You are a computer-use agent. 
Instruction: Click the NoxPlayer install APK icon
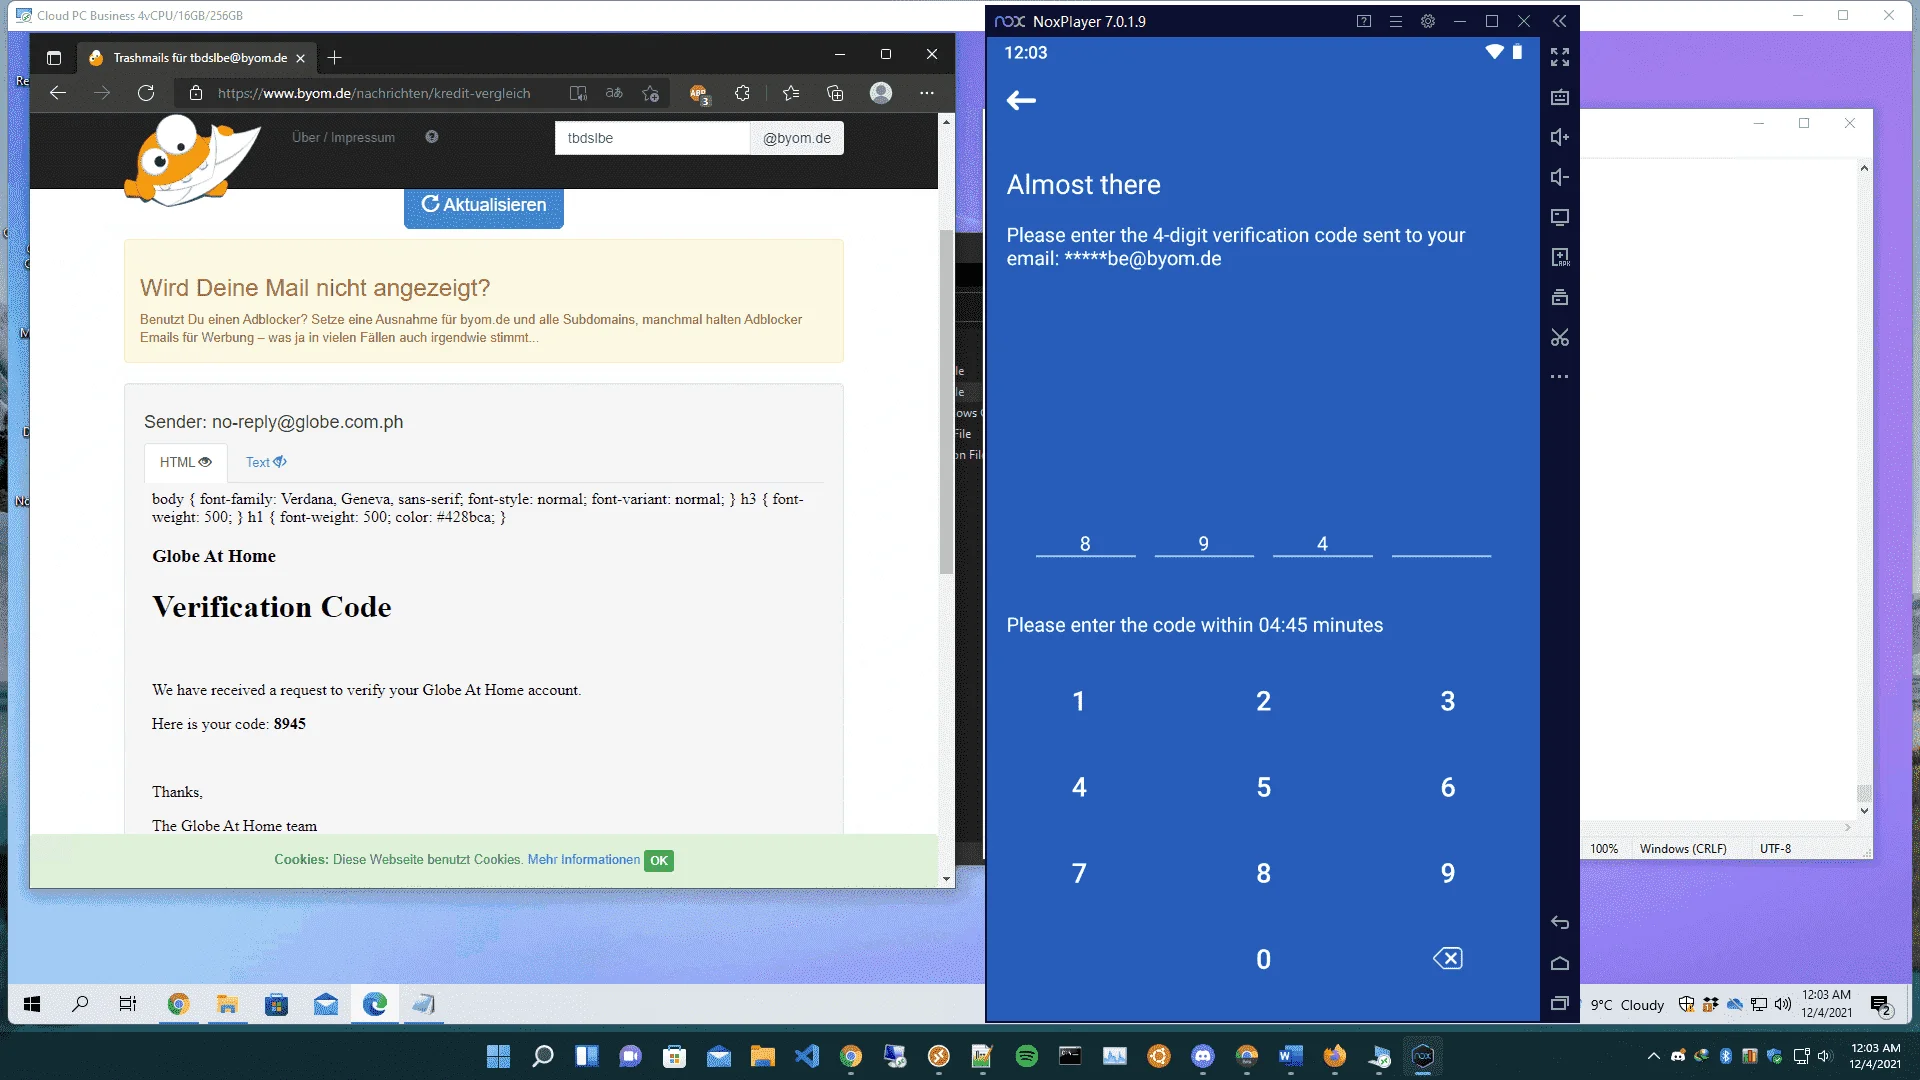coord(1559,257)
